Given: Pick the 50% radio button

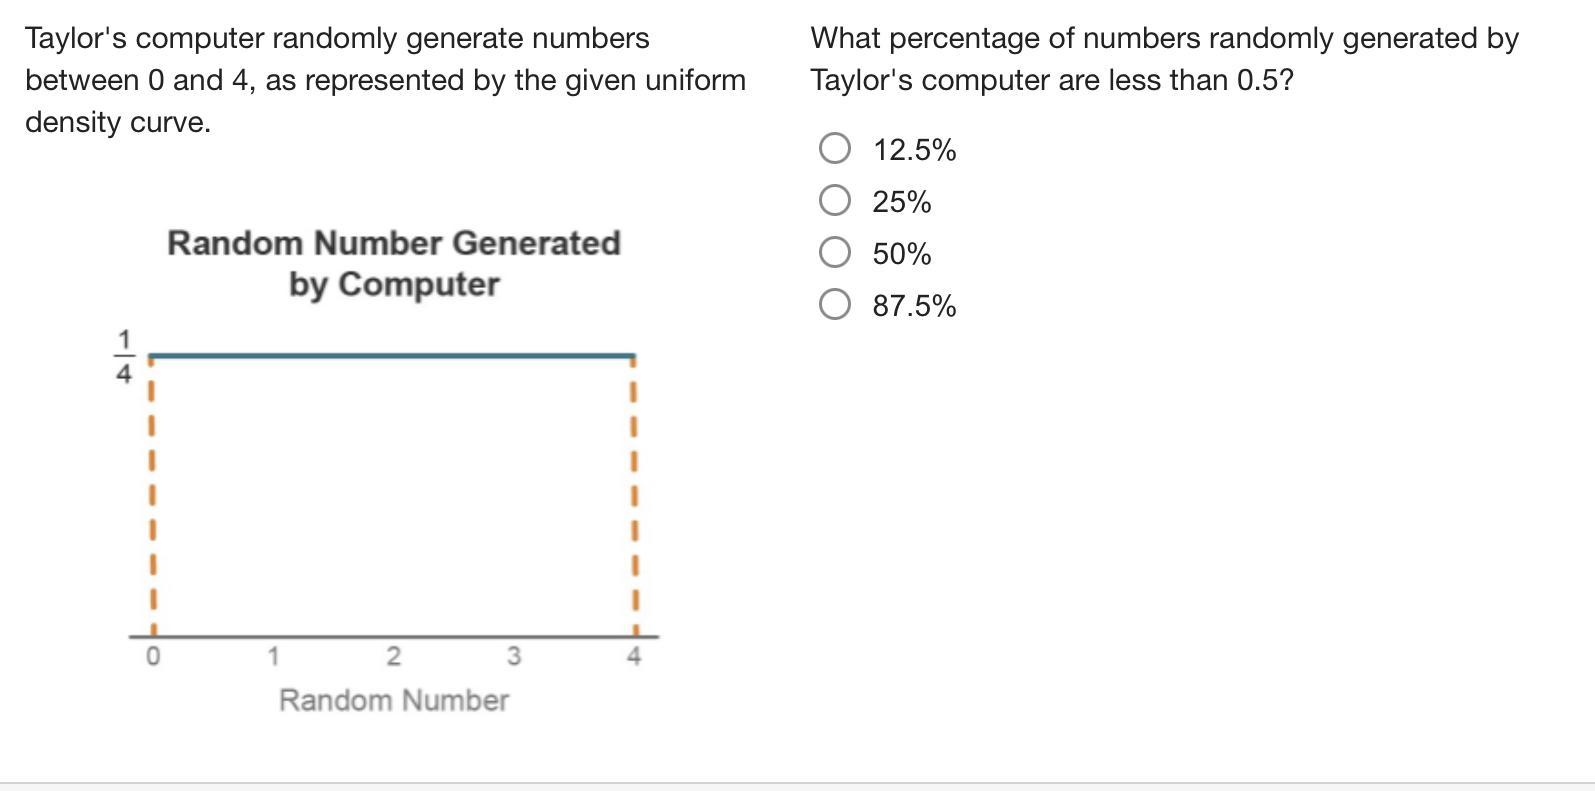Looking at the screenshot, I should click(835, 253).
